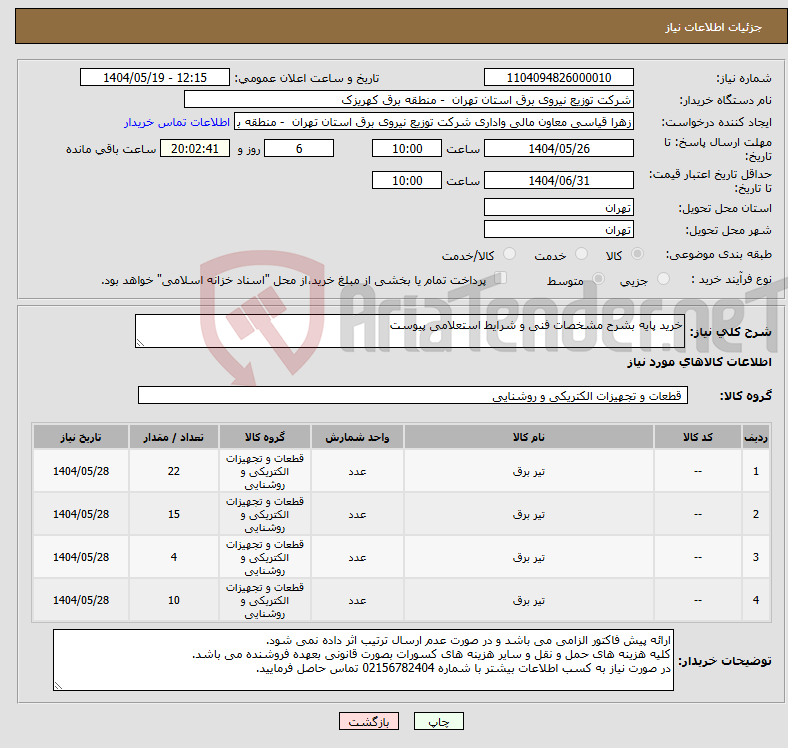Click the چاپ (print) button
The image size is (788, 748).
tap(438, 721)
